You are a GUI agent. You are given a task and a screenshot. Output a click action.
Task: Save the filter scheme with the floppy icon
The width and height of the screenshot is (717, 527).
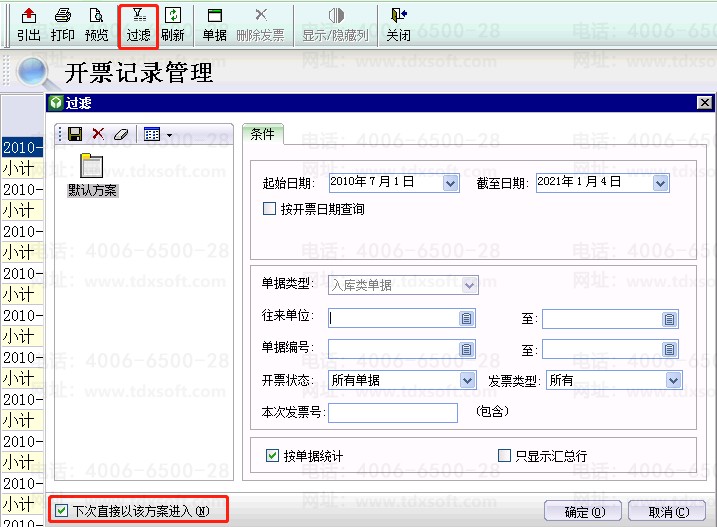tap(75, 134)
